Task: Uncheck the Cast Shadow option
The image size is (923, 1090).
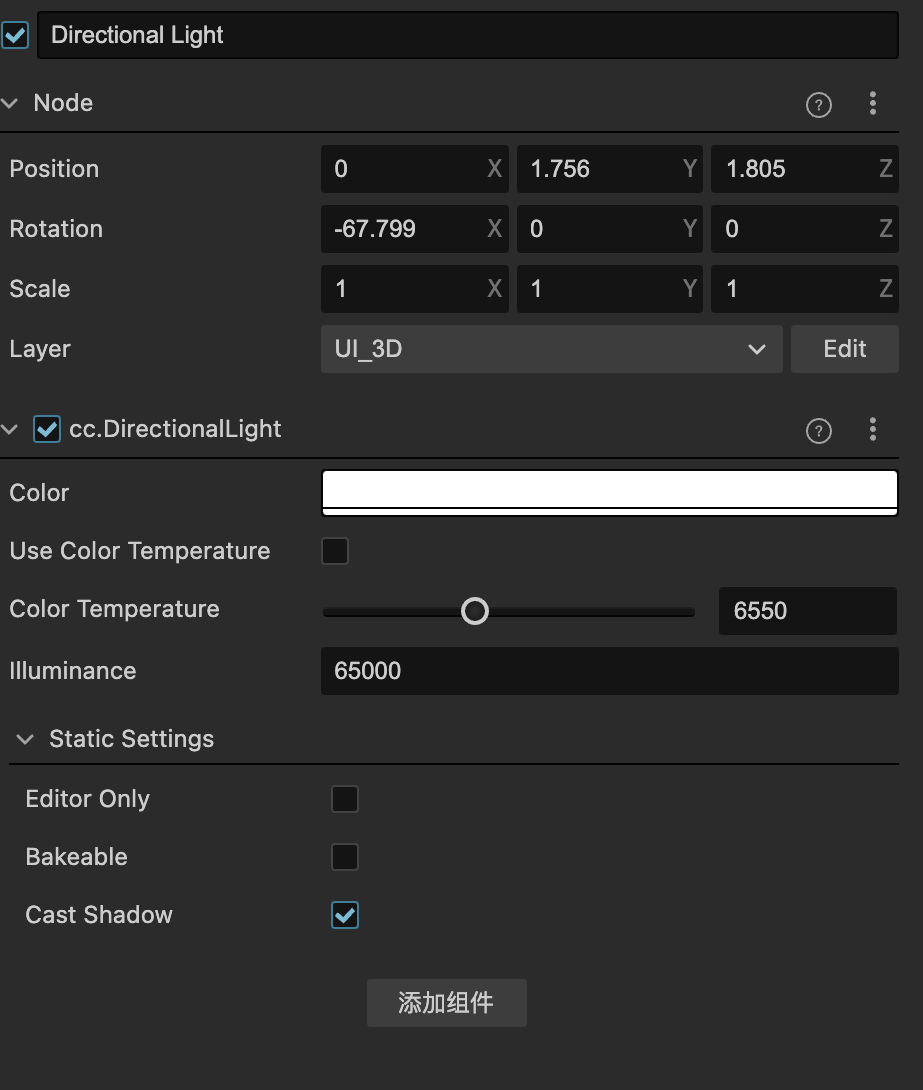Action: (345, 915)
